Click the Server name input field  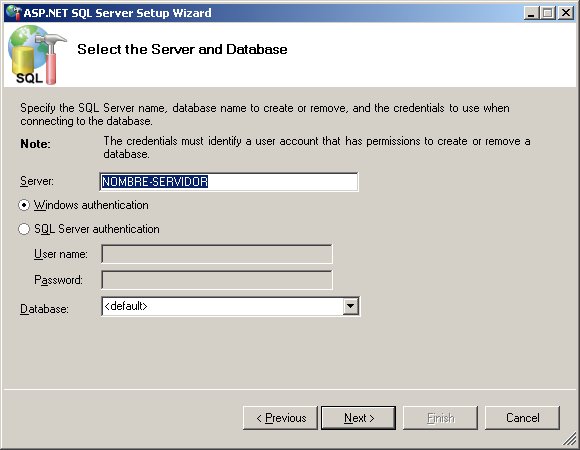229,182
